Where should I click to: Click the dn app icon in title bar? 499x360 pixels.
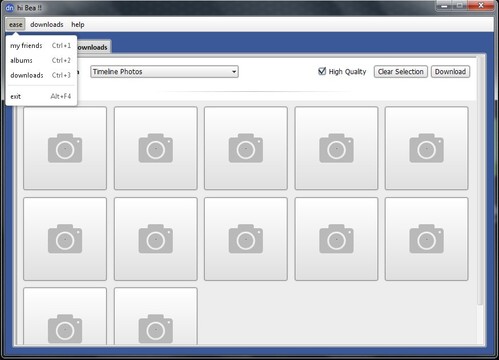pyautogui.click(x=9, y=8)
